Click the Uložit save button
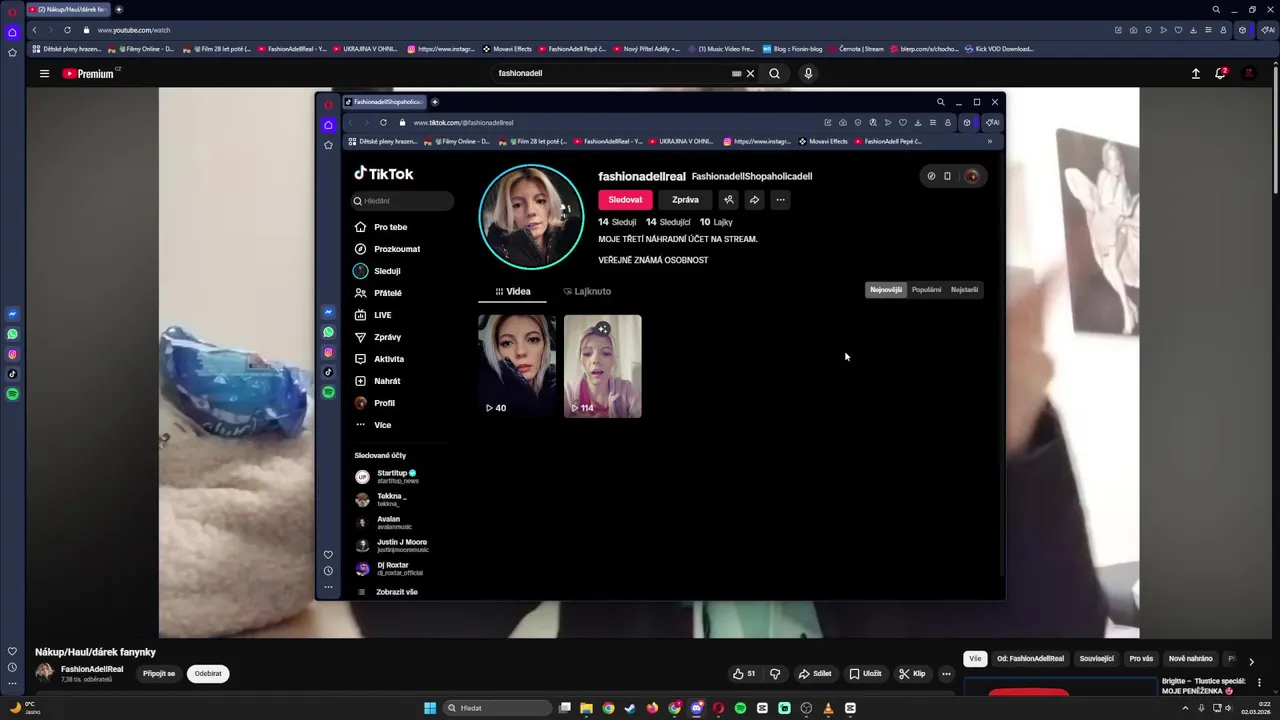Image resolution: width=1280 pixels, height=720 pixels. (865, 674)
